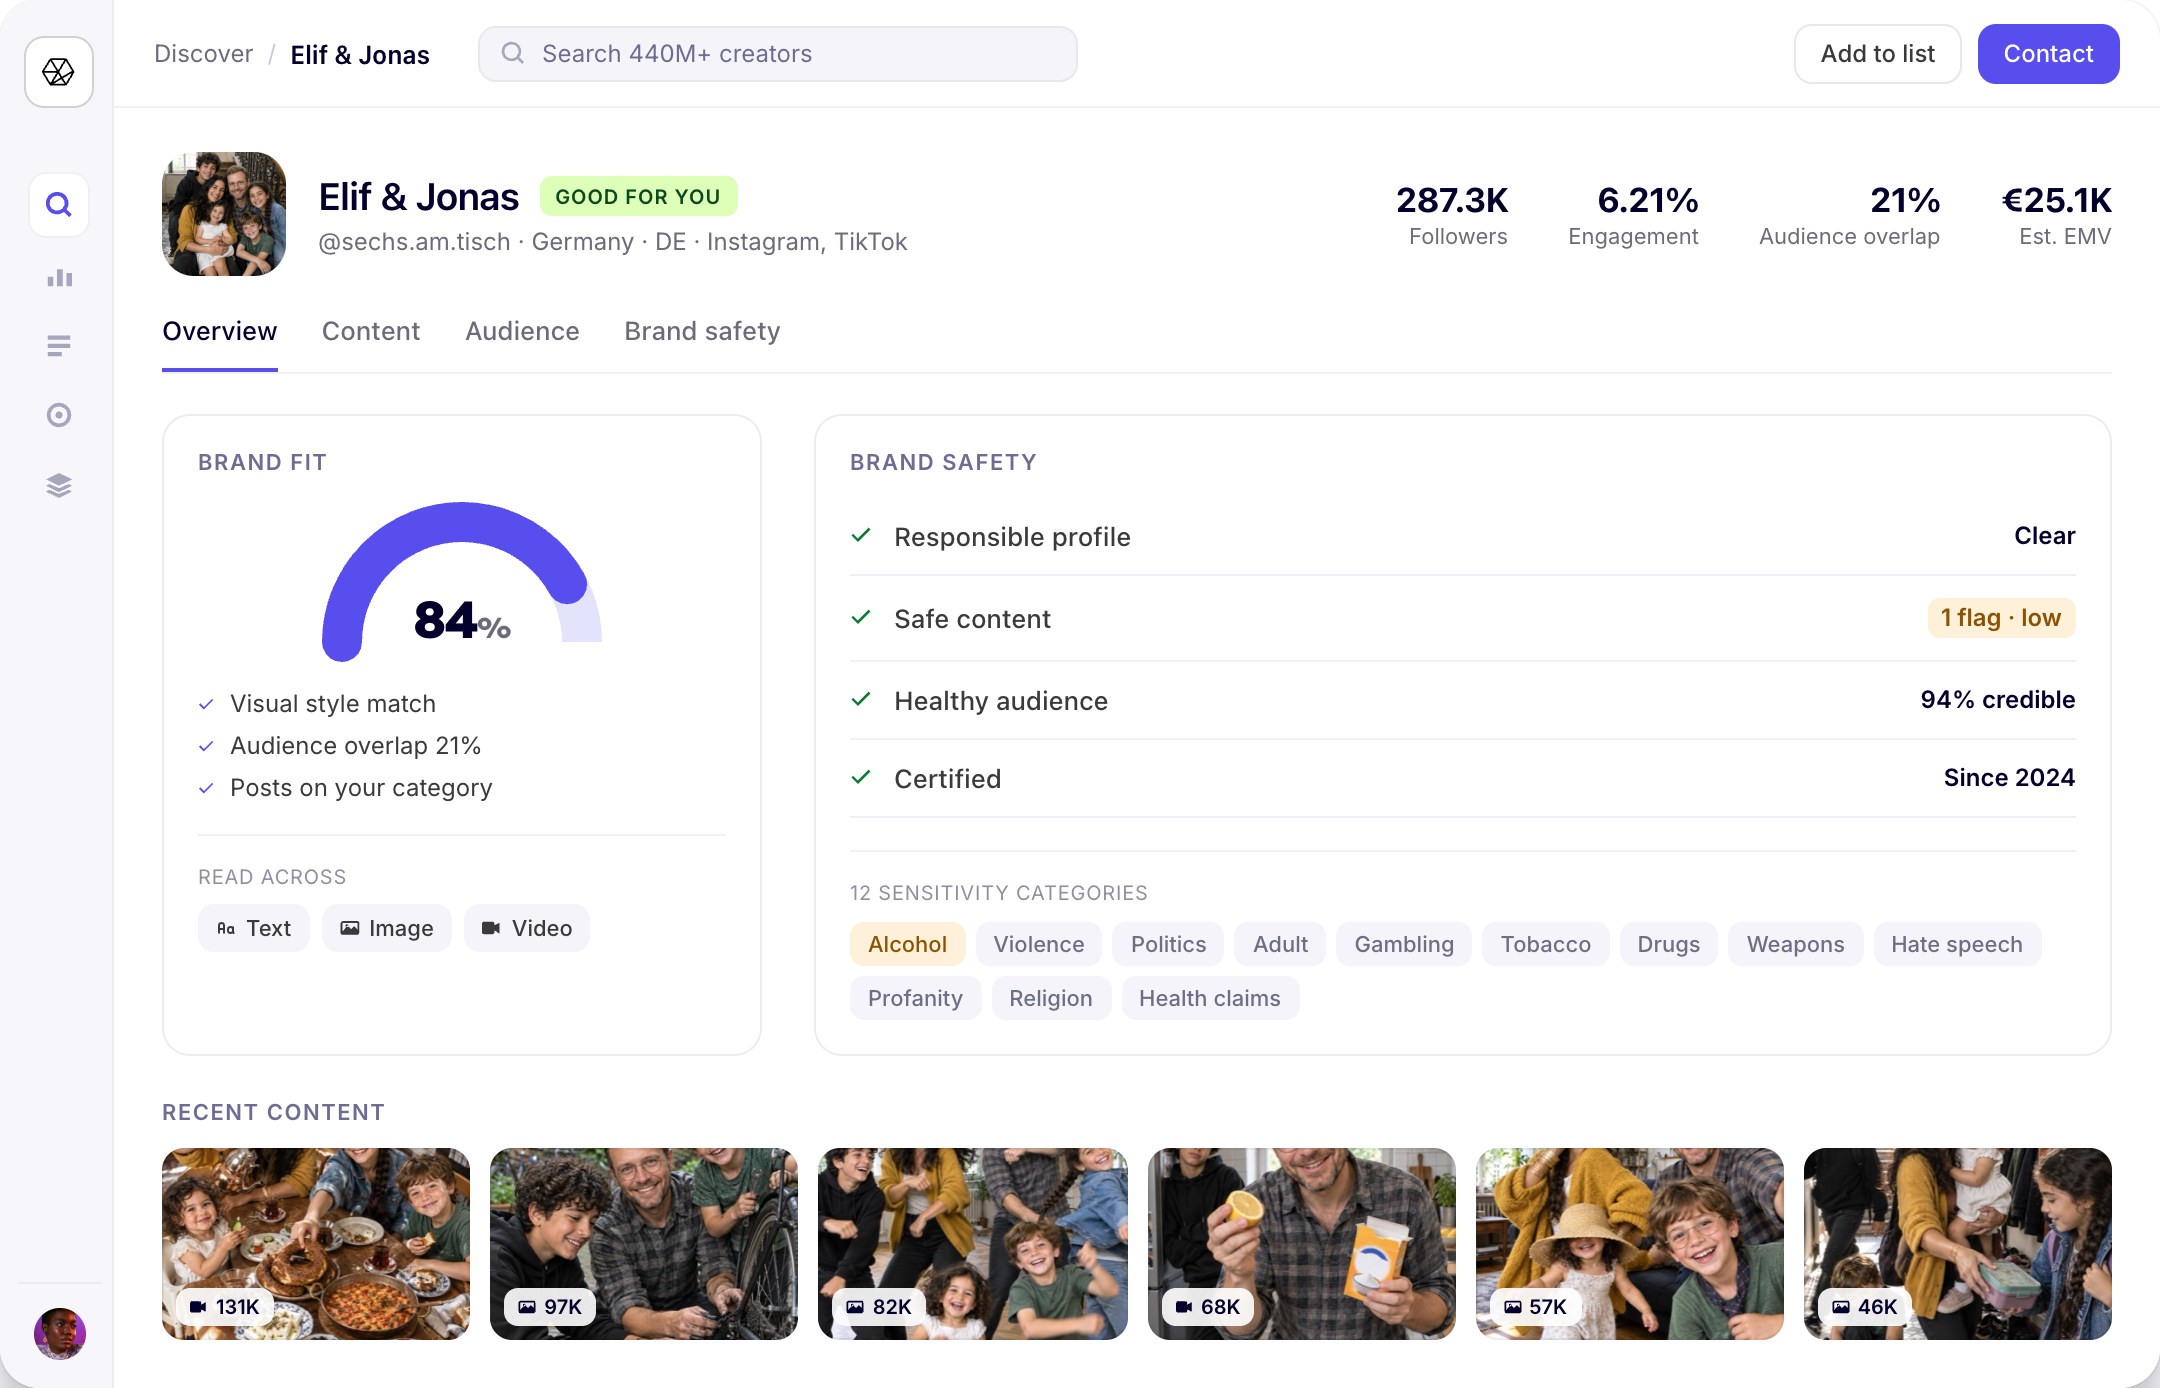2160x1388 pixels.
Task: Click the 1 flag · low badge
Action: point(2001,618)
